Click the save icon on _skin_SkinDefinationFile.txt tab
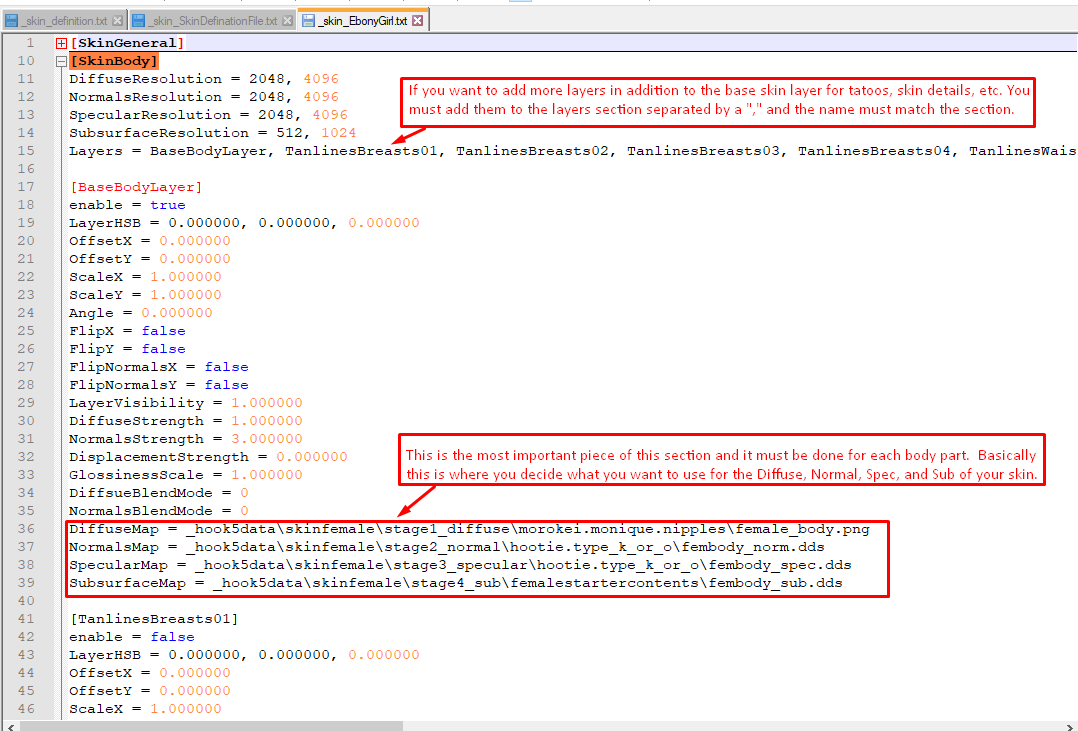This screenshot has height=731, width=1078. pyautogui.click(x=138, y=21)
